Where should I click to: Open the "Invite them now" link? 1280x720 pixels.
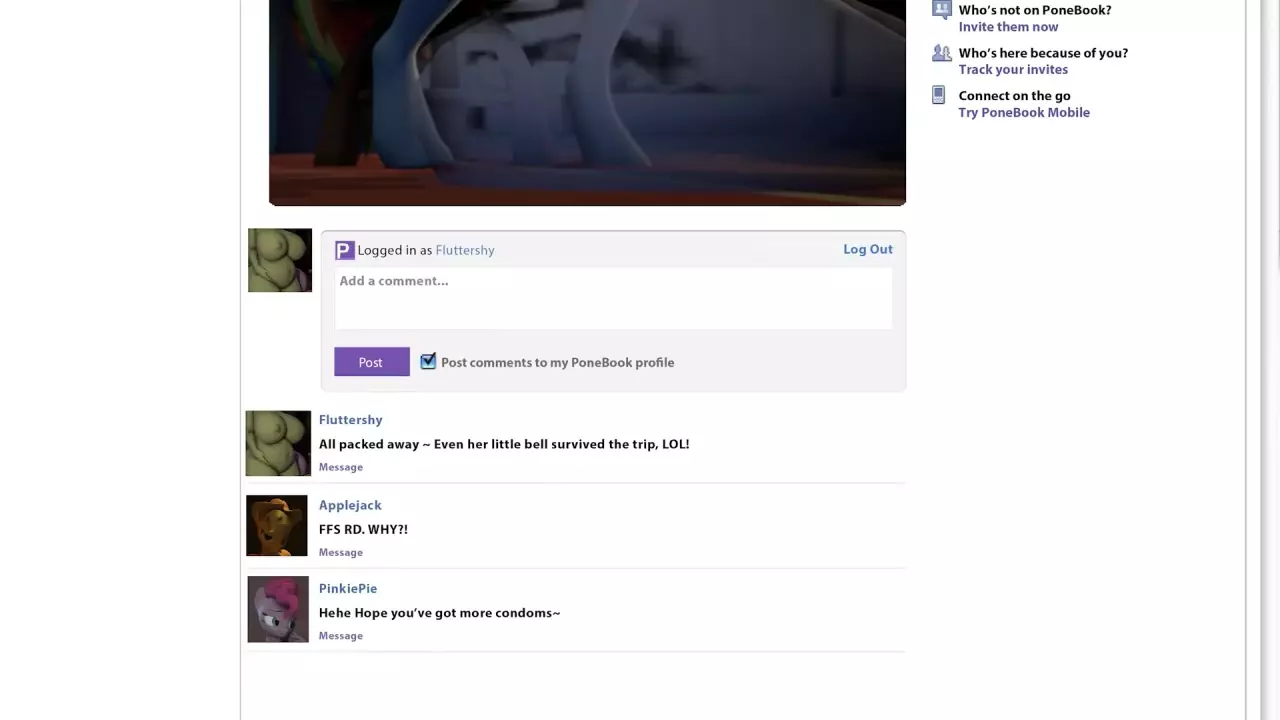click(1008, 27)
